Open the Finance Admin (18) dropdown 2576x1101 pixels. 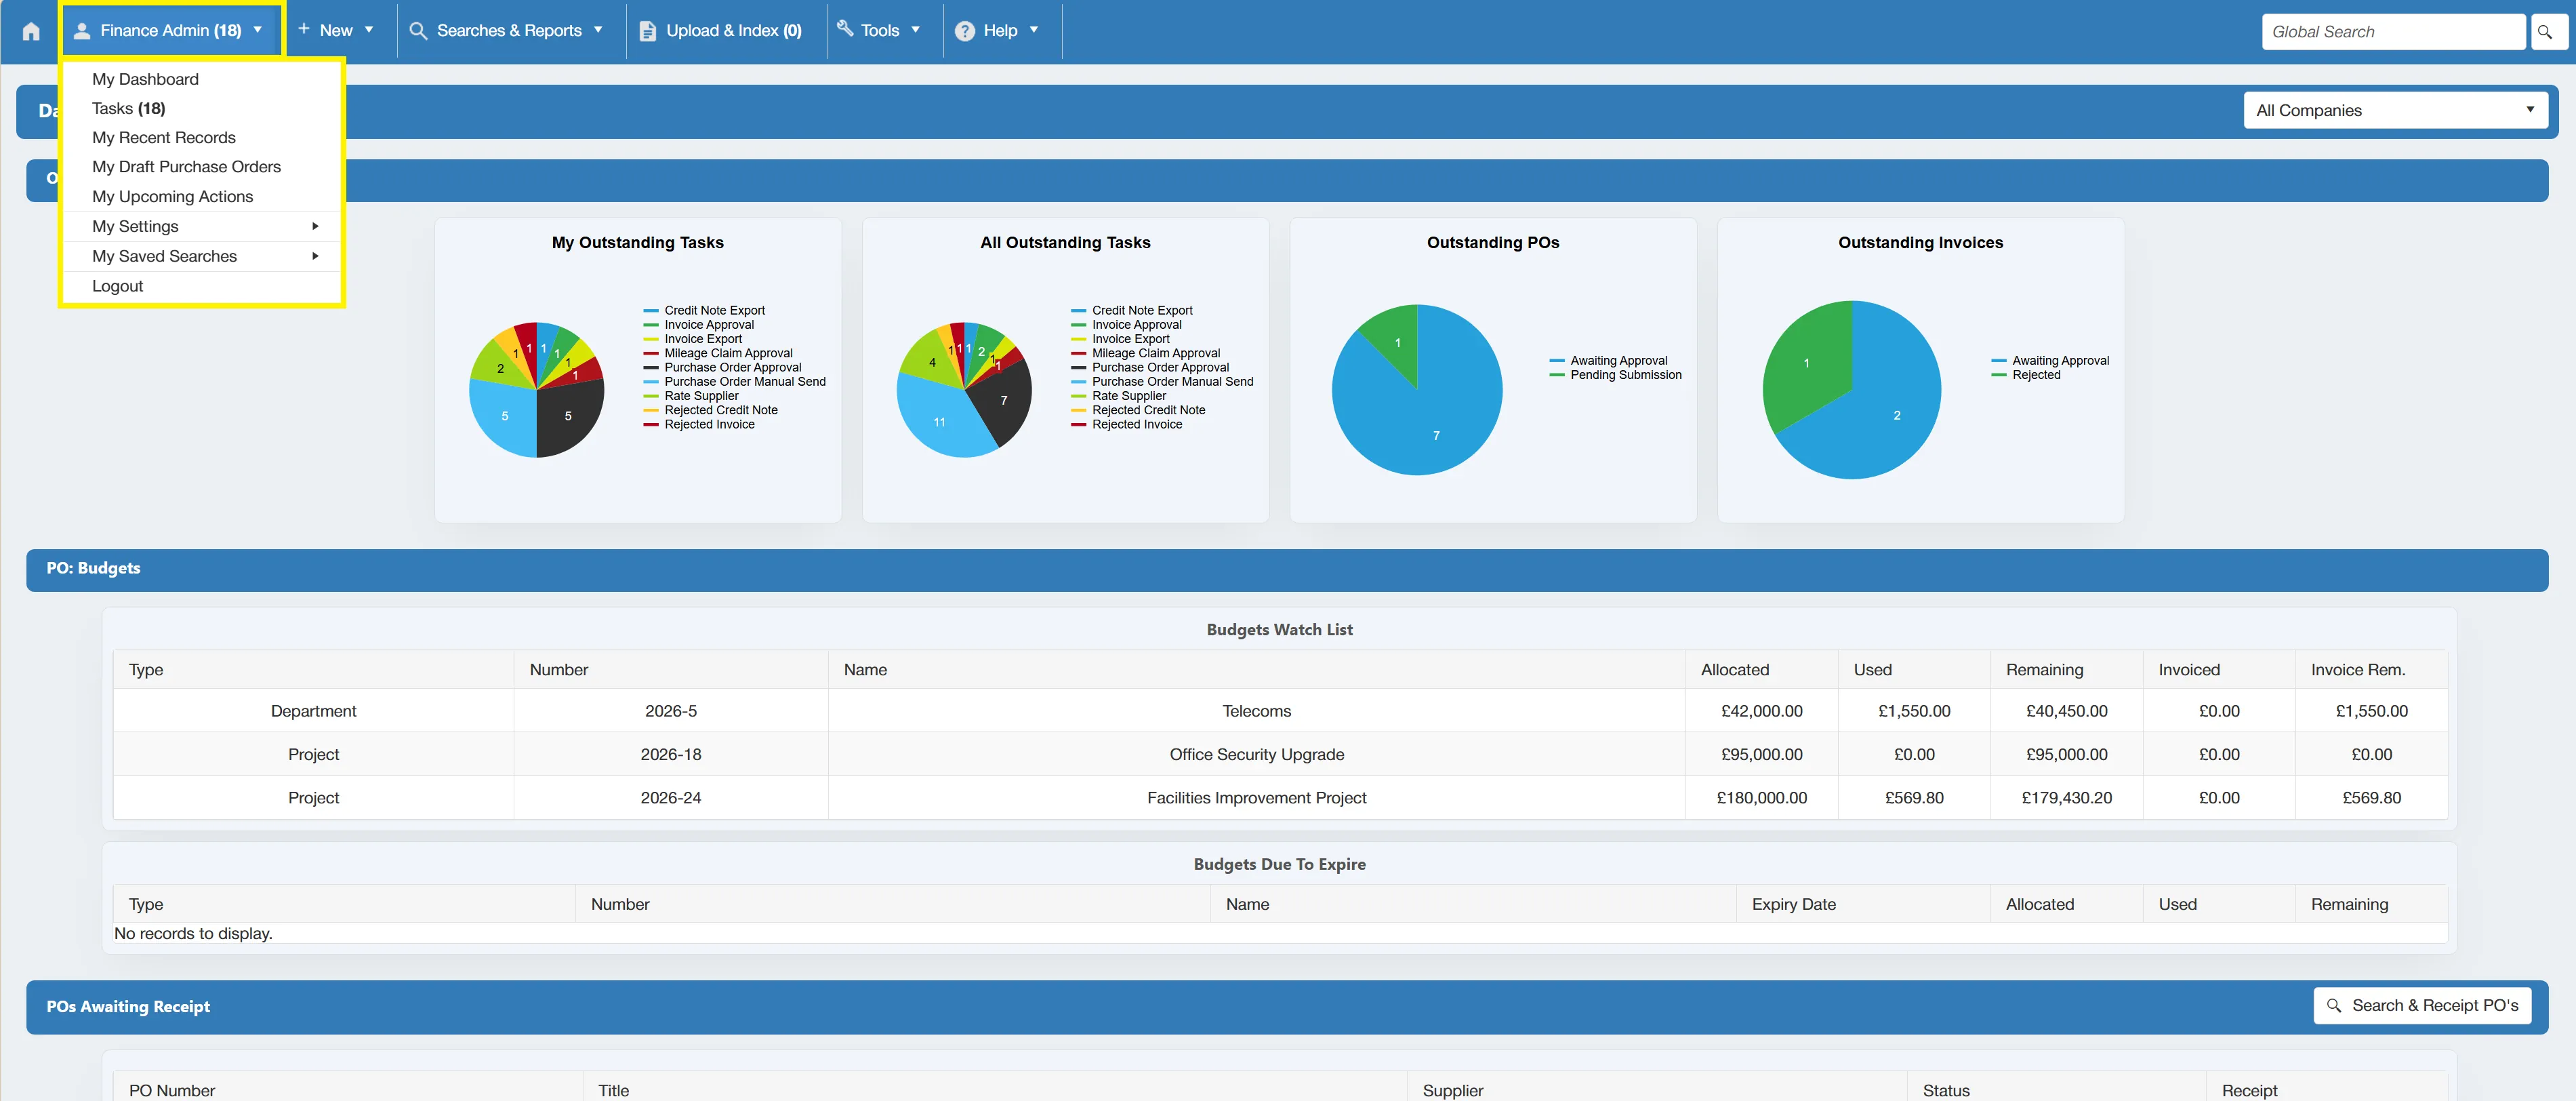point(171,31)
